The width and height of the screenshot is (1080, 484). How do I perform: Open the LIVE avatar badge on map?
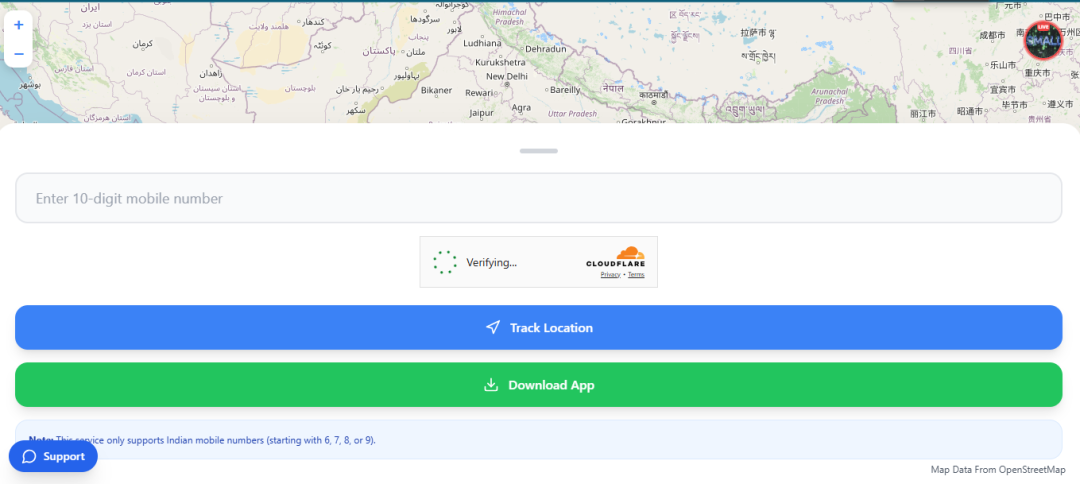point(1043,41)
